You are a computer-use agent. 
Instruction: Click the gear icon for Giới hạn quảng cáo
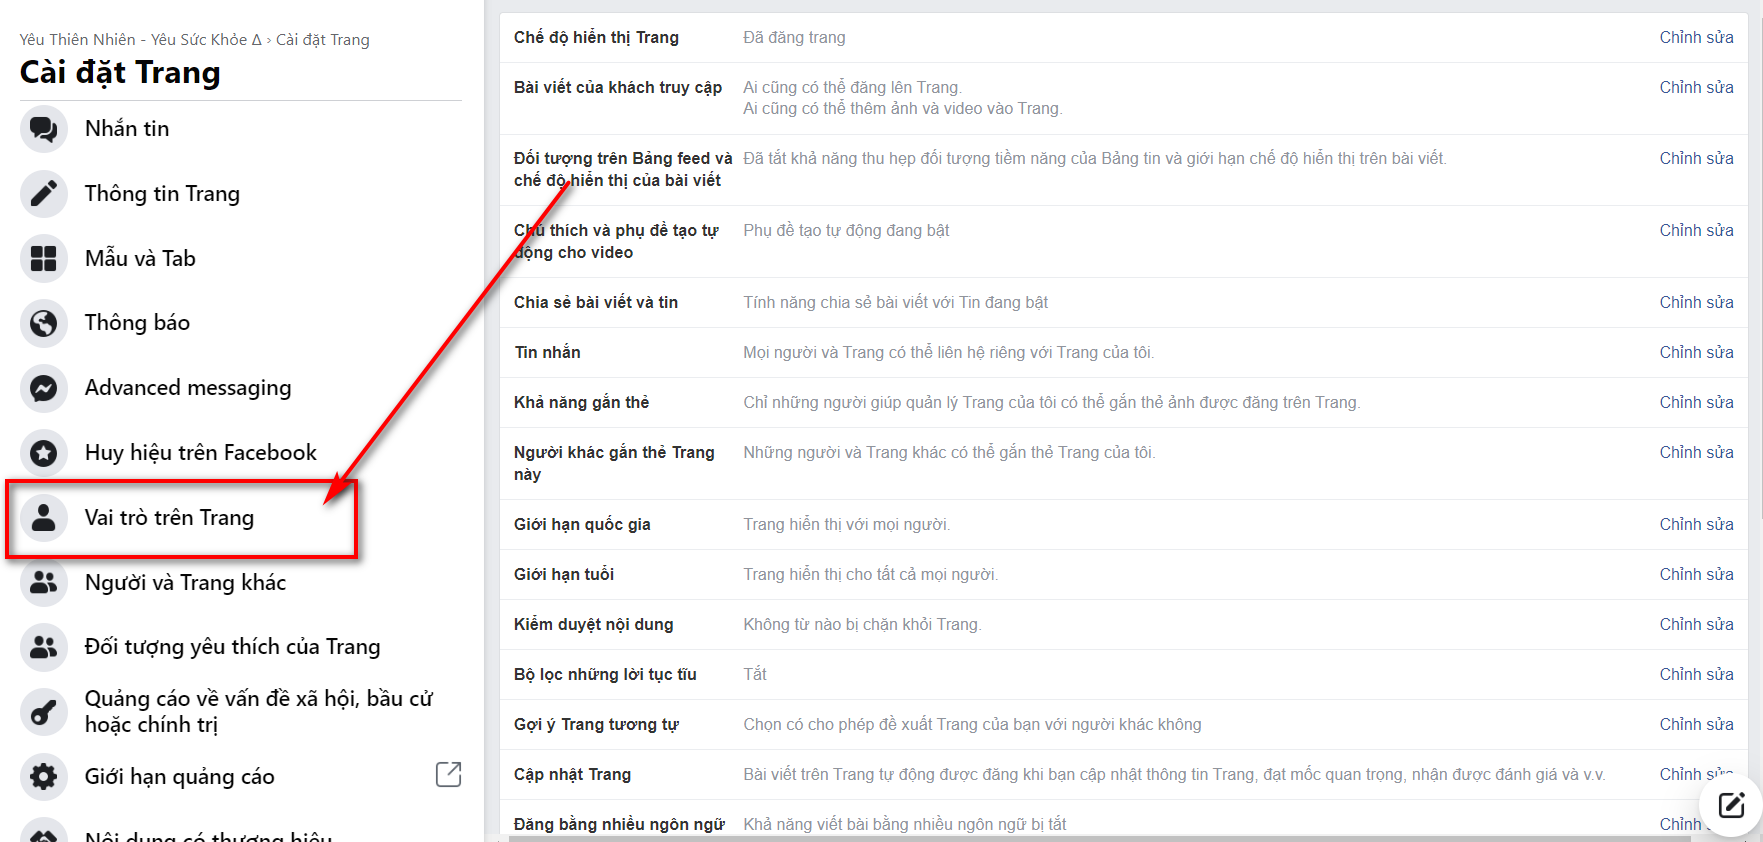pos(44,777)
